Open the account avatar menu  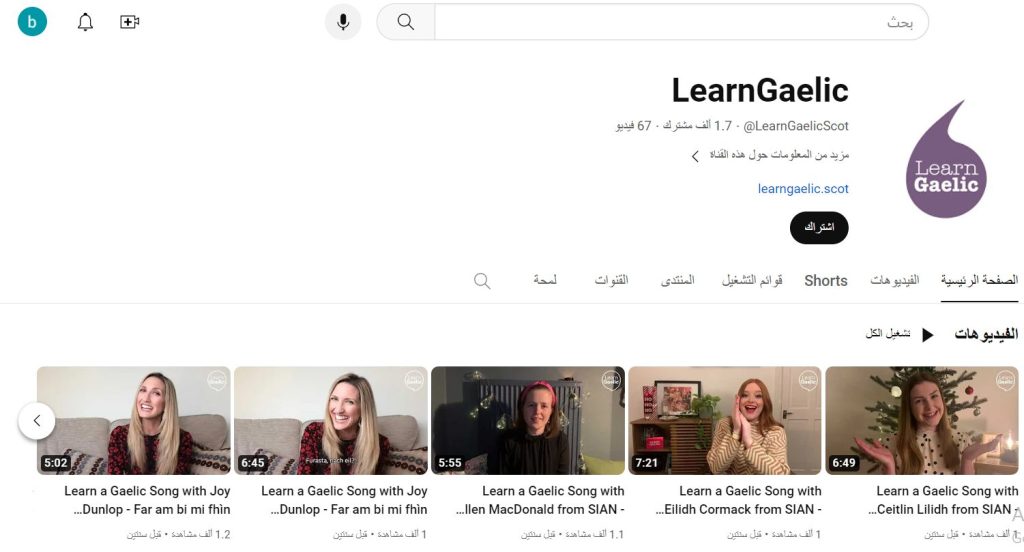click(33, 22)
